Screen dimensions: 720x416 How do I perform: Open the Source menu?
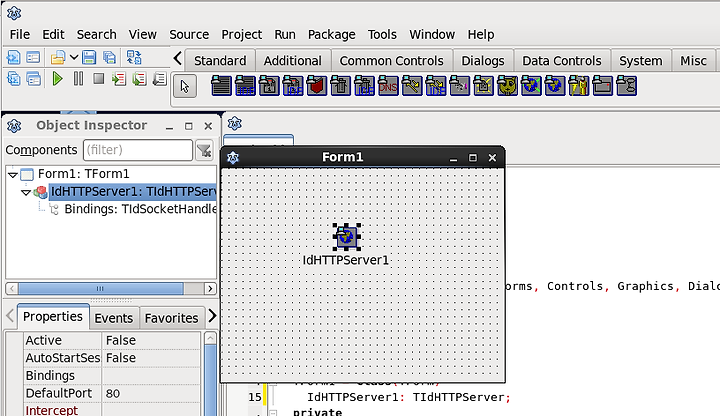click(x=189, y=34)
